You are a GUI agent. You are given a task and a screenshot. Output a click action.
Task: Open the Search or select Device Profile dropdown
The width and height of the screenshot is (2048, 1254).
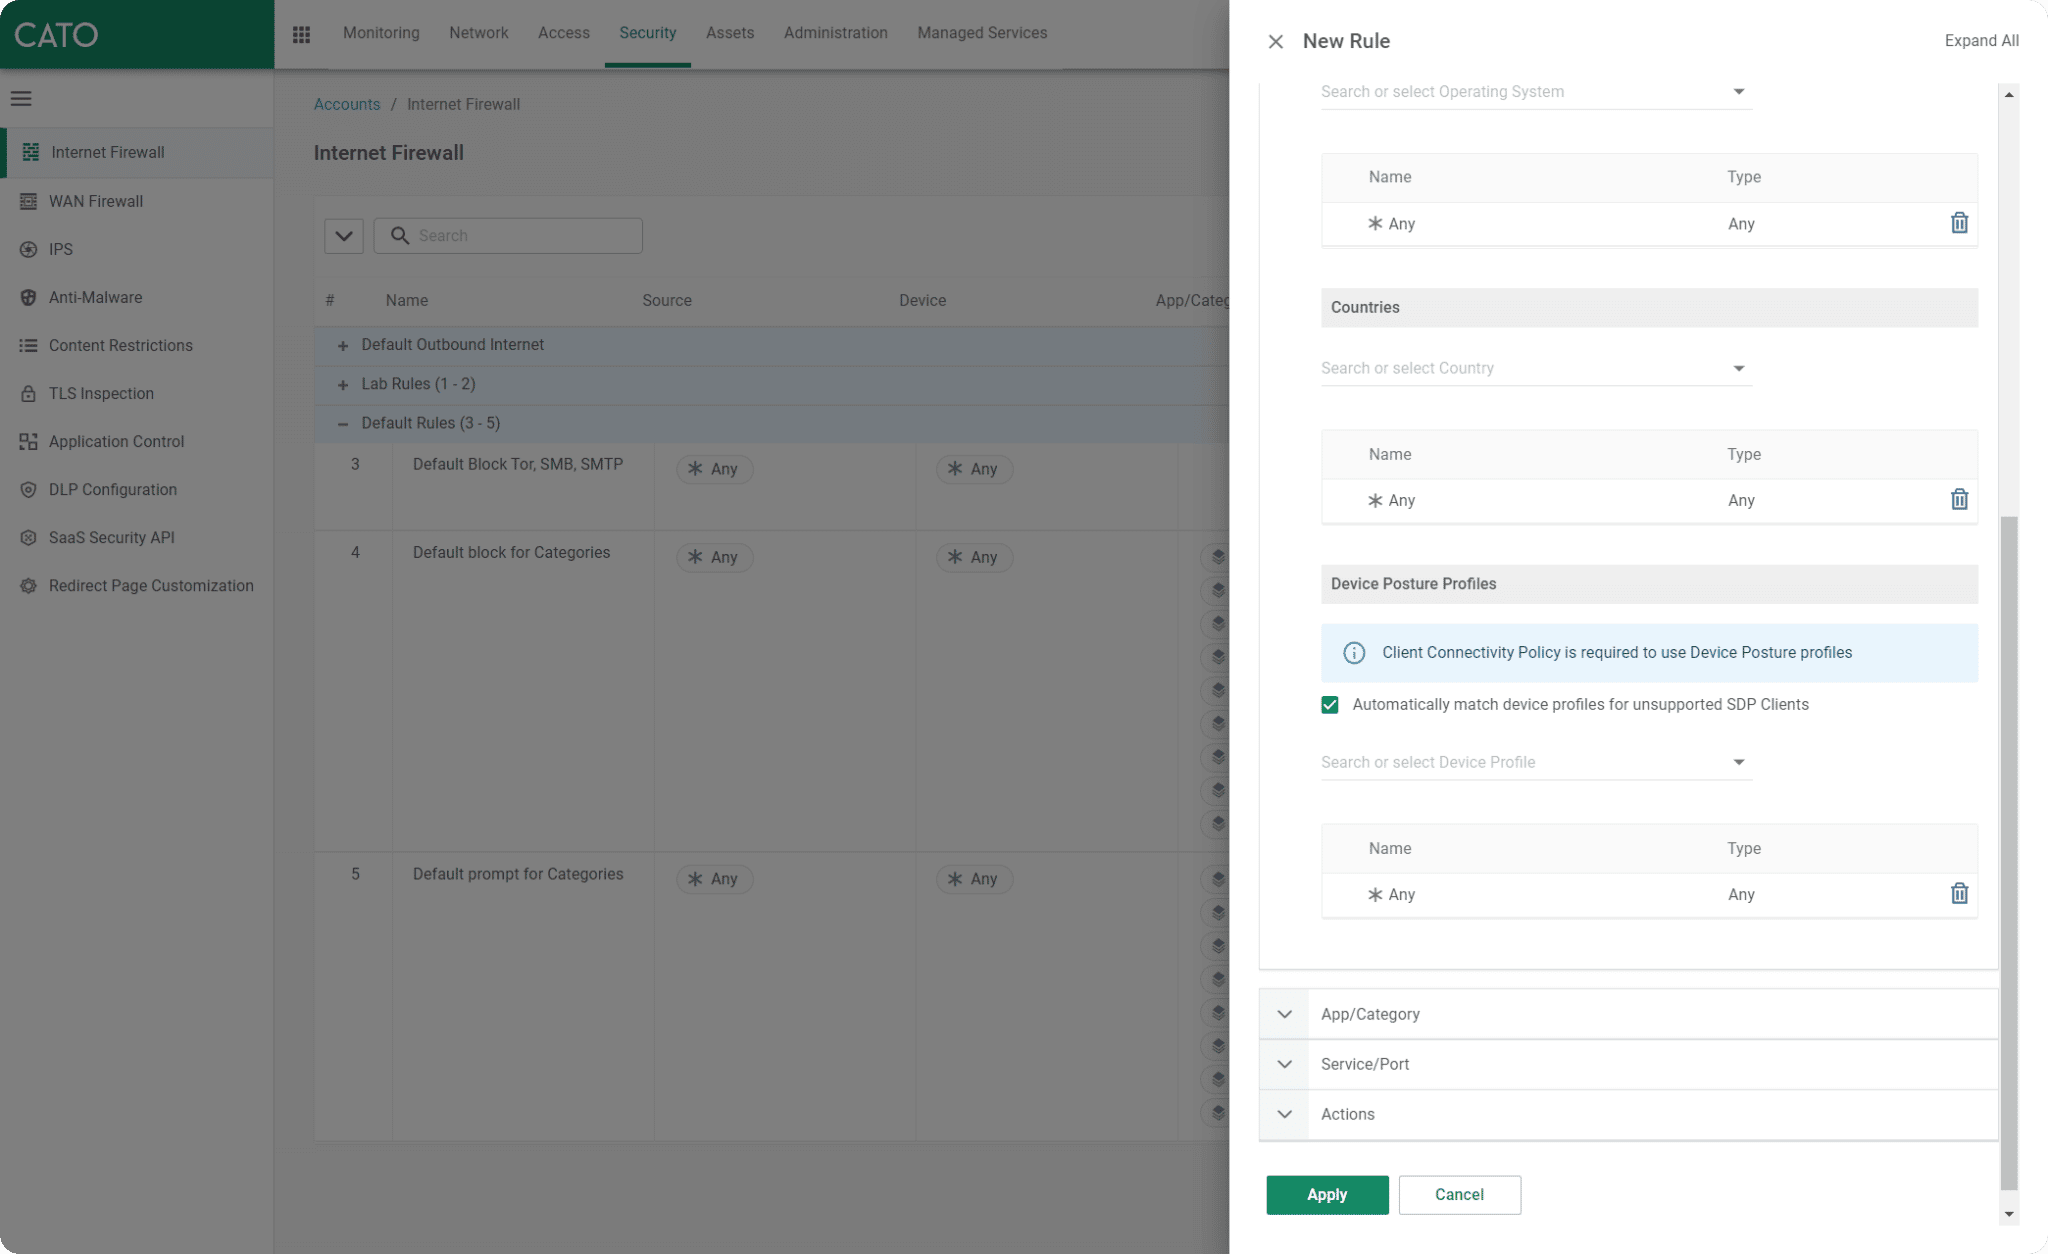click(1738, 762)
